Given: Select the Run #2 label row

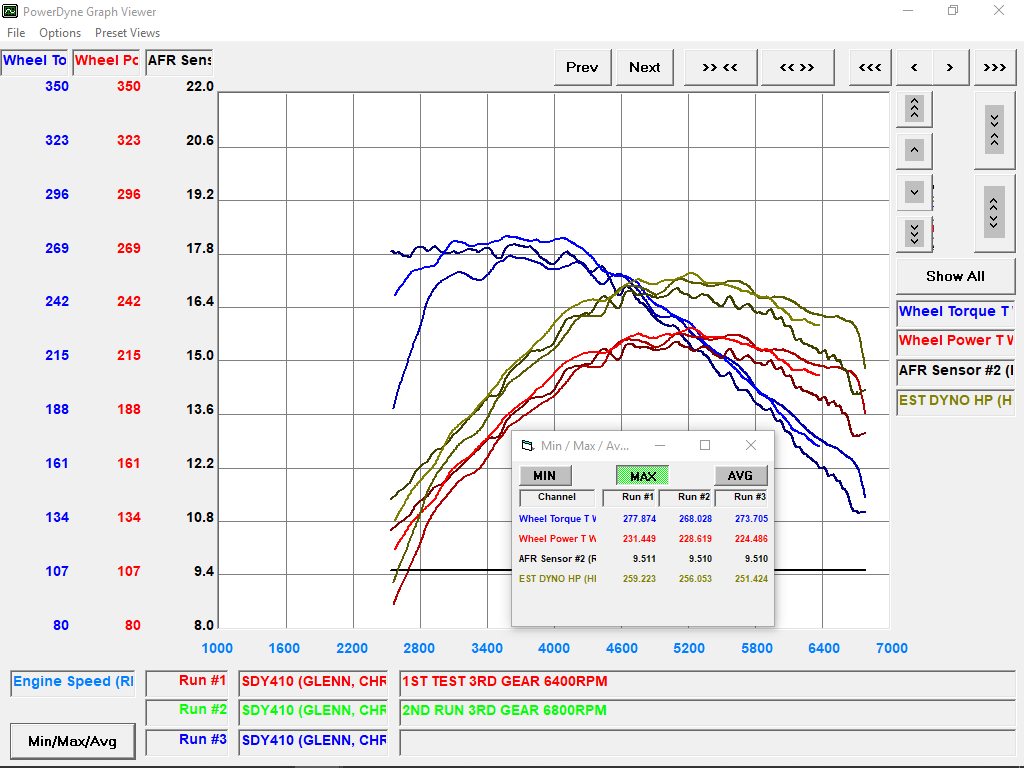Looking at the screenshot, I should click(x=186, y=712).
